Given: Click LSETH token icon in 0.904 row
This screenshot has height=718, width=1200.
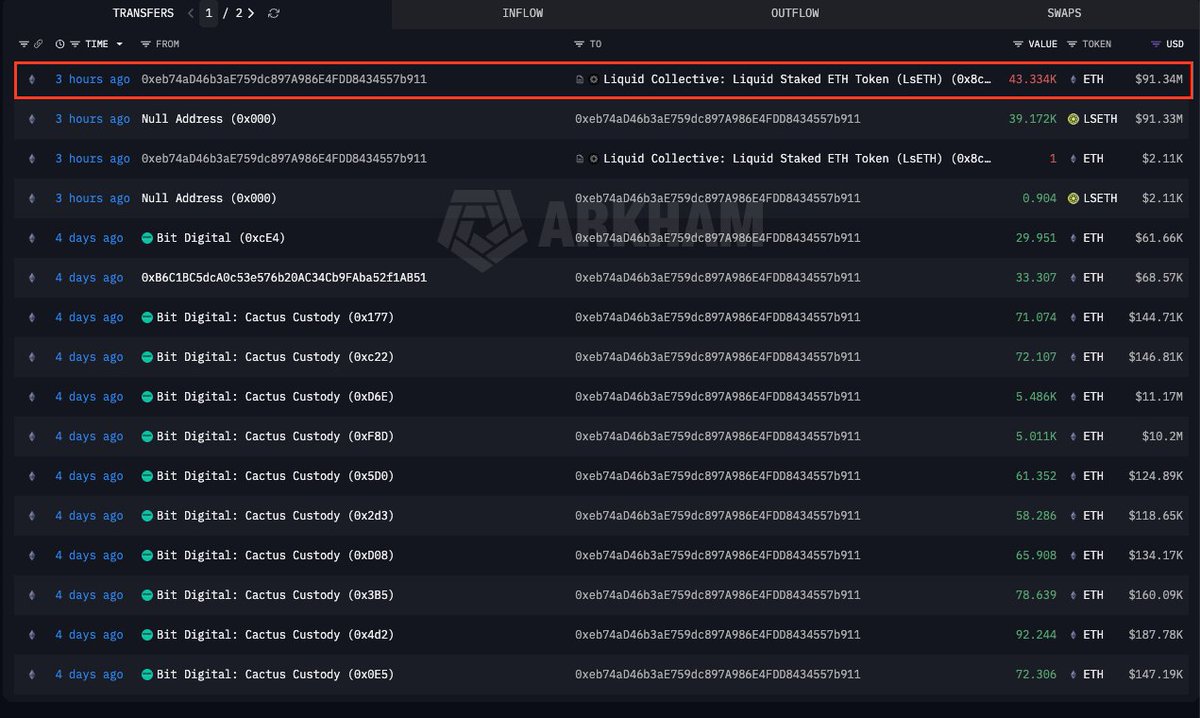Looking at the screenshot, I should (1073, 198).
